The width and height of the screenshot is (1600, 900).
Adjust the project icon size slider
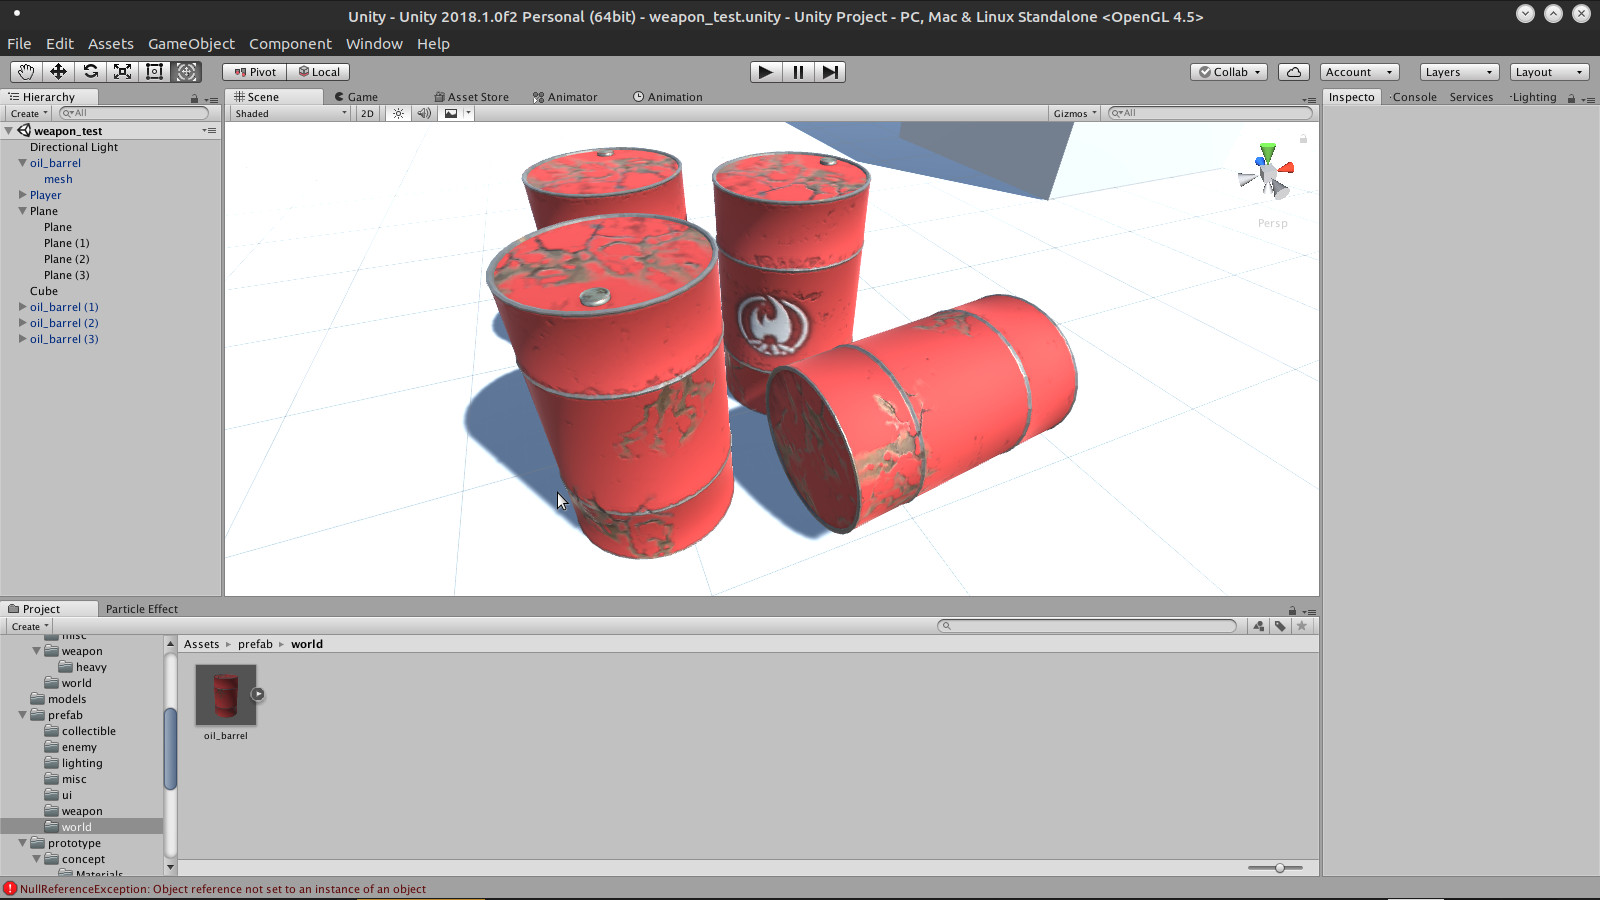coord(1279,868)
